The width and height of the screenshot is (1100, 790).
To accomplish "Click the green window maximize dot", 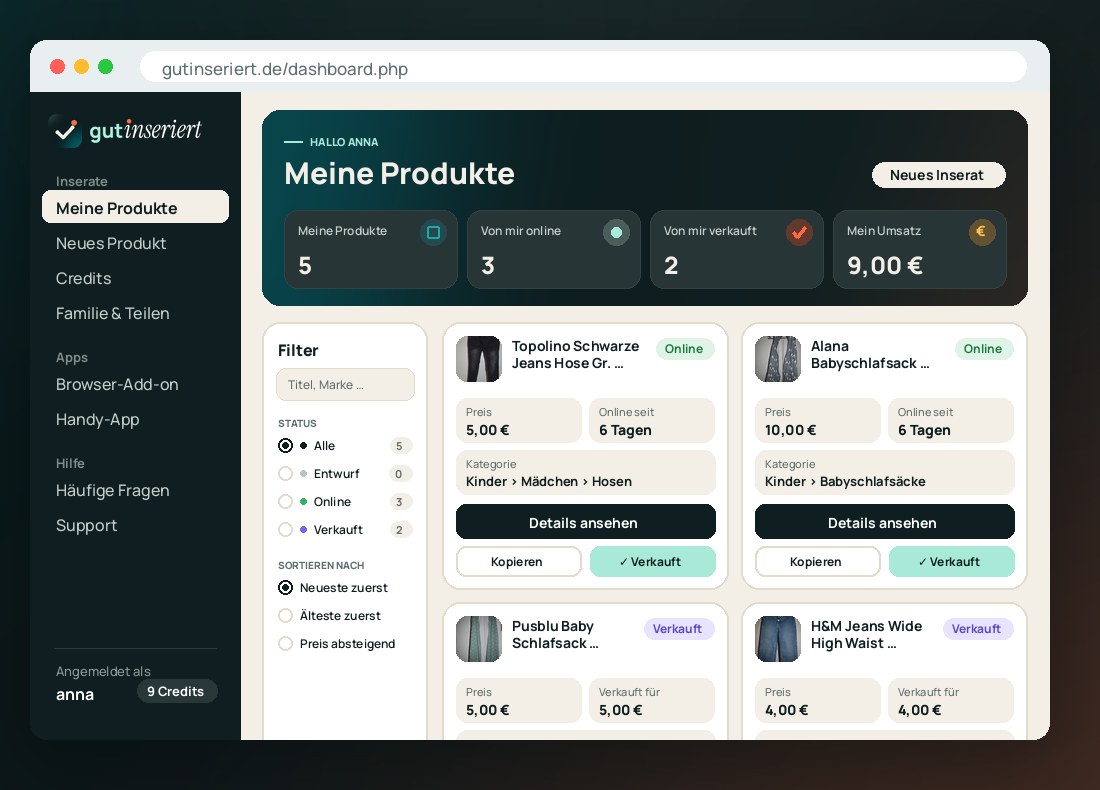I will [x=105, y=67].
